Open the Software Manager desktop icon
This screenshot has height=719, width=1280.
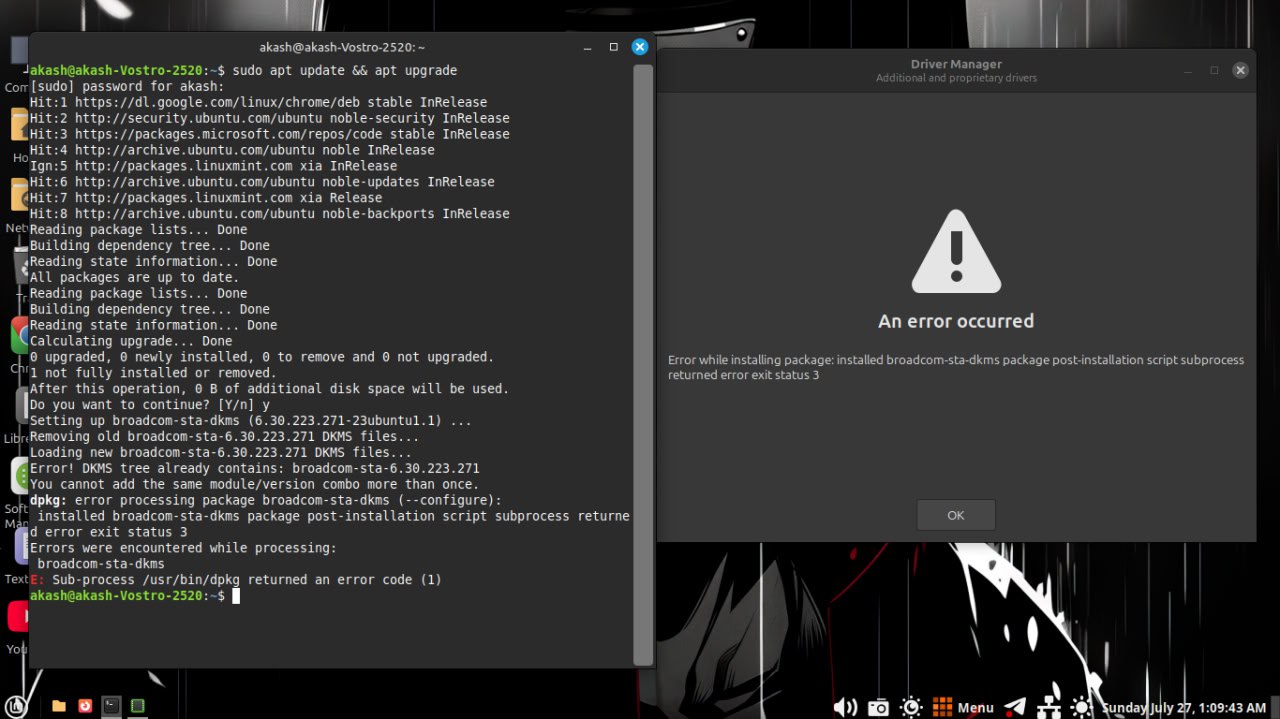pyautogui.click(x=19, y=476)
